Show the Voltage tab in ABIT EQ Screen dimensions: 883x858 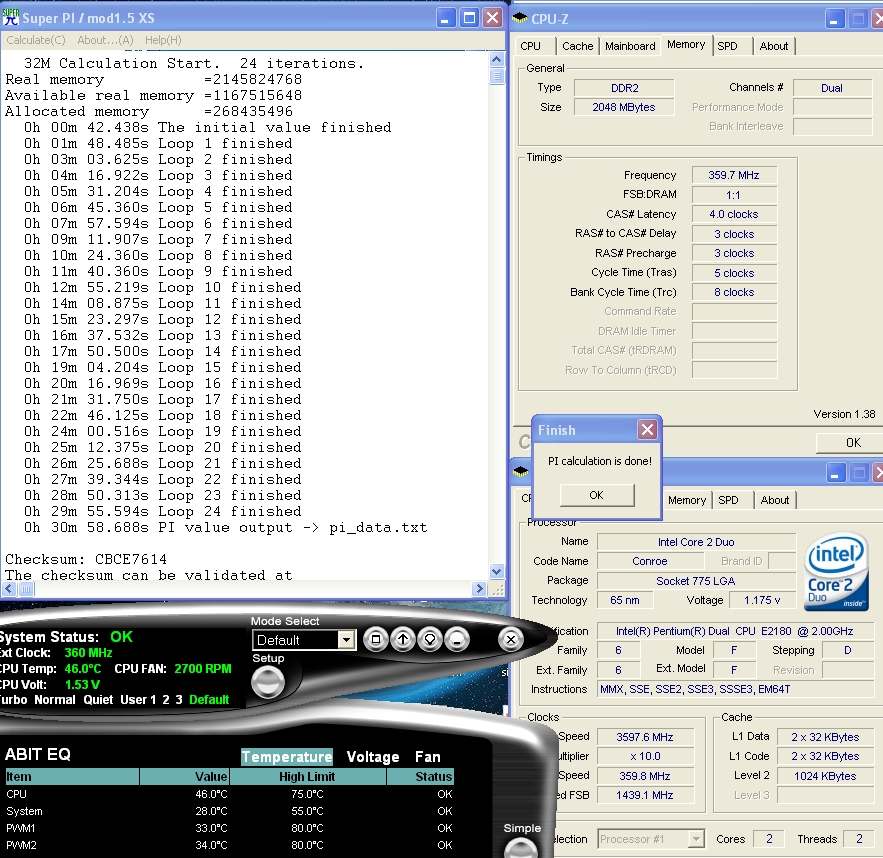pyautogui.click(x=373, y=757)
